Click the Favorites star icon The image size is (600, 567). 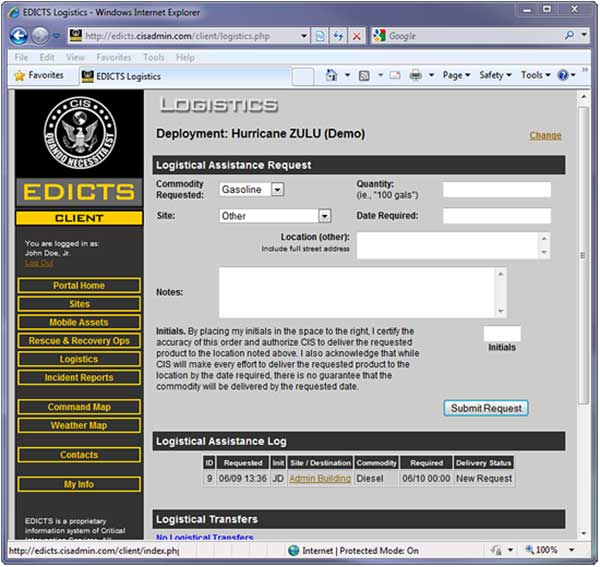[19, 75]
